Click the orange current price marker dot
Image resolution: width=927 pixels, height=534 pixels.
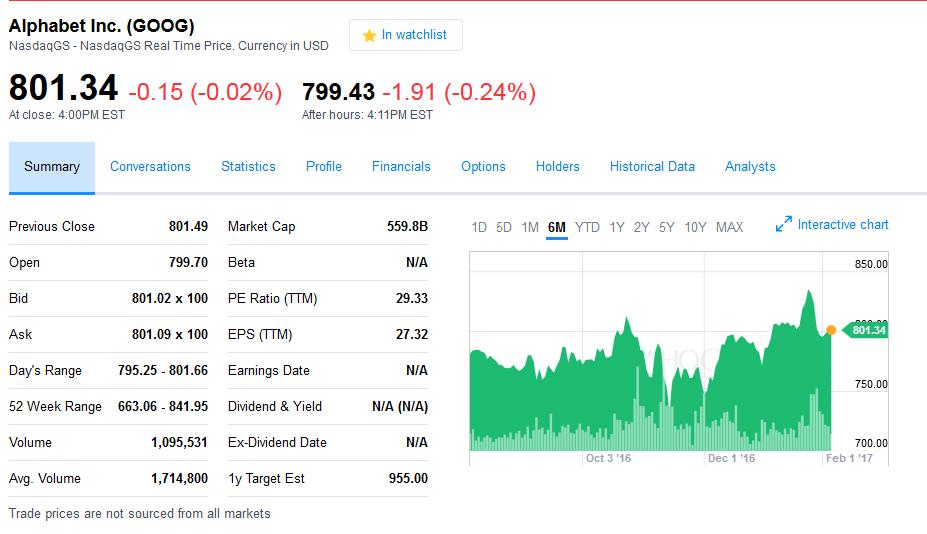[x=831, y=330]
